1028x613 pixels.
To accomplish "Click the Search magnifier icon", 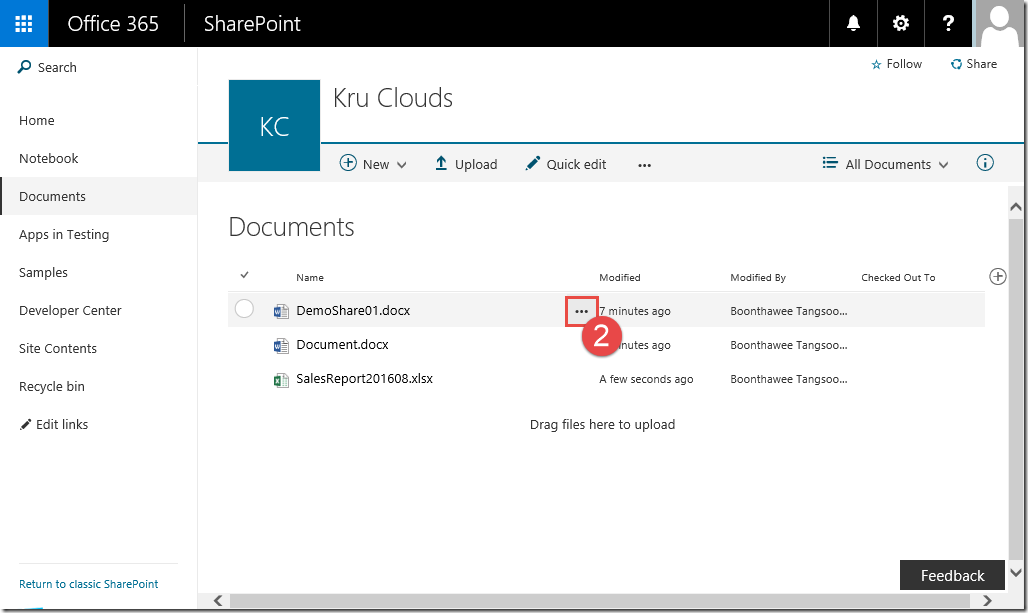I will 24,67.
